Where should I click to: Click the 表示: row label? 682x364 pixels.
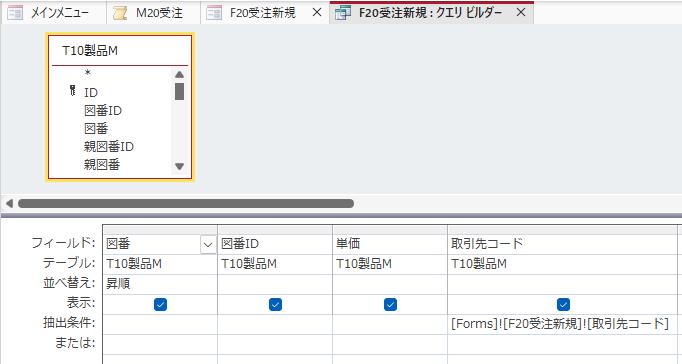(80, 303)
